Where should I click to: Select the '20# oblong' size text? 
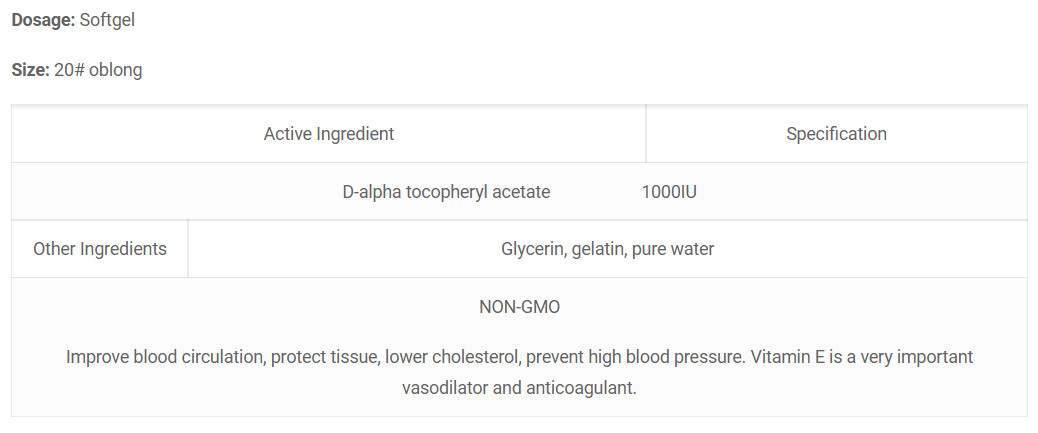tap(98, 70)
